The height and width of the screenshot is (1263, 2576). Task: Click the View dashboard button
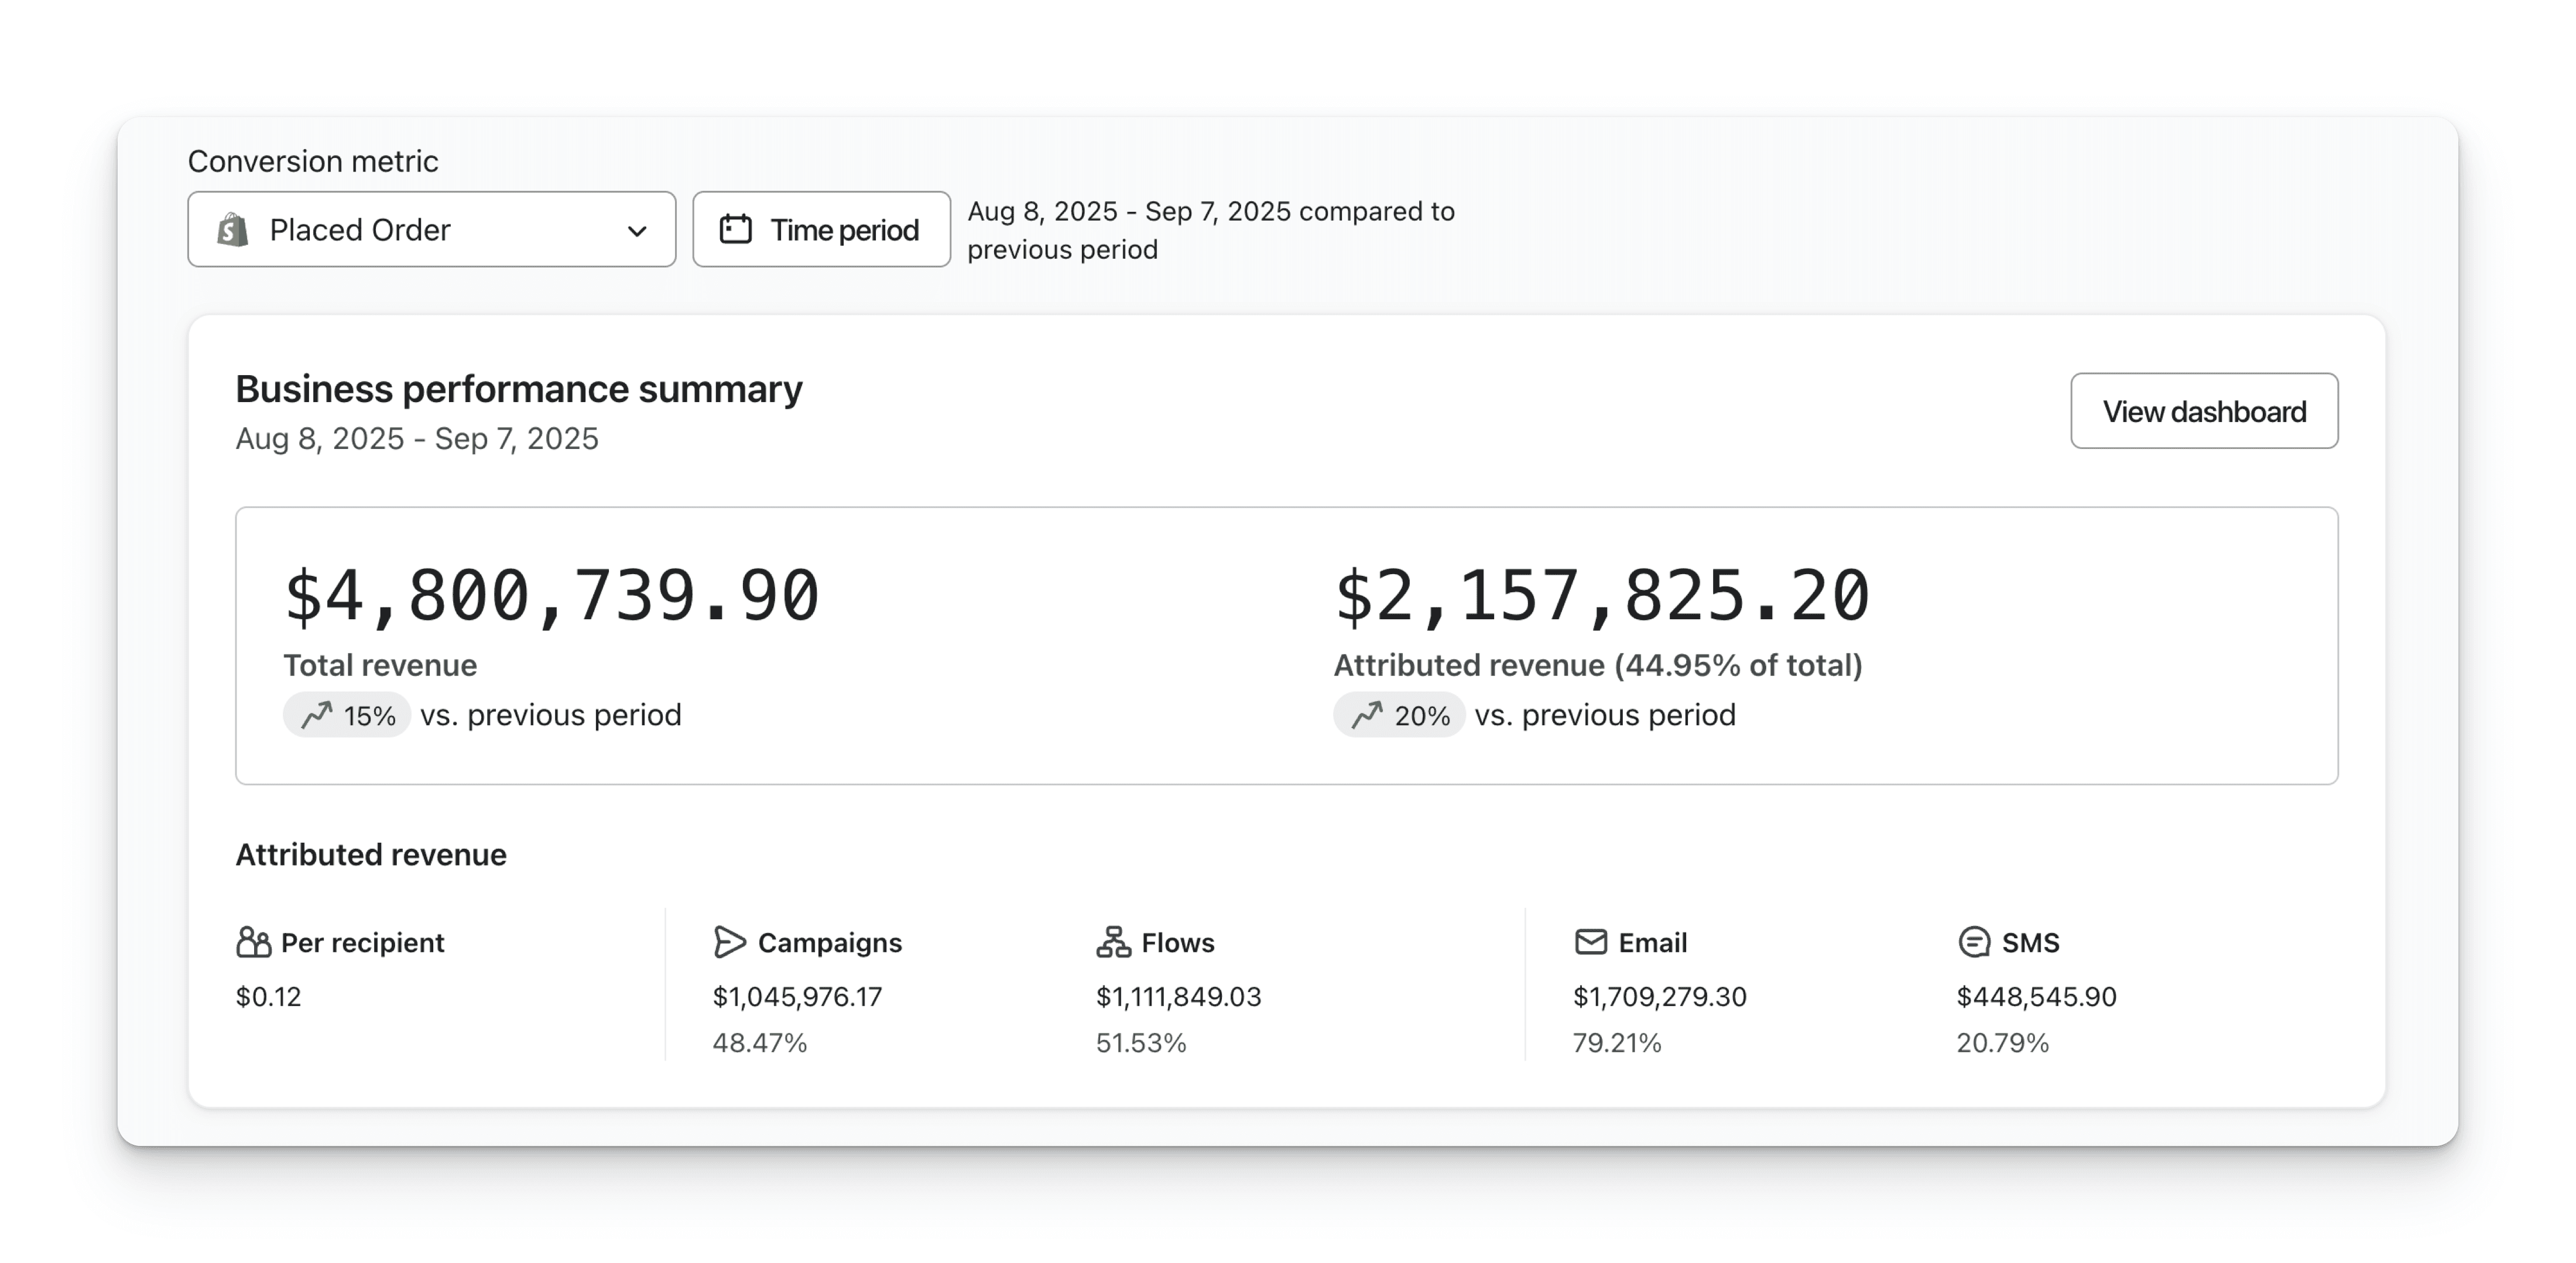tap(2203, 411)
